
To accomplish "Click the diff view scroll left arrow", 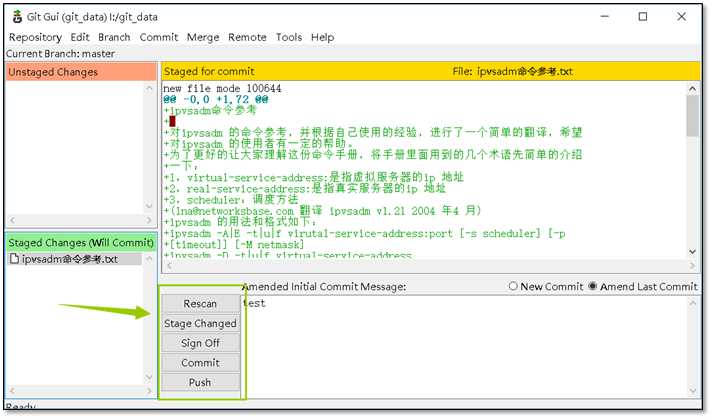I will point(168,266).
